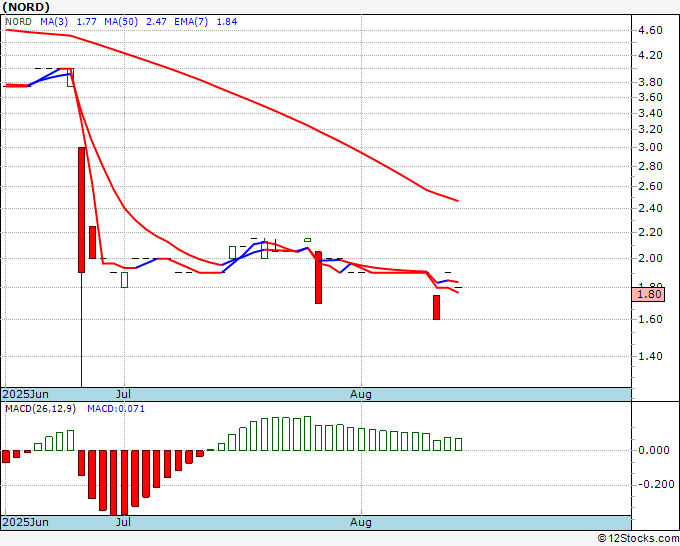Click the highlighted 1.80 current price tag
This screenshot has height=546, width=680.
pos(648,294)
